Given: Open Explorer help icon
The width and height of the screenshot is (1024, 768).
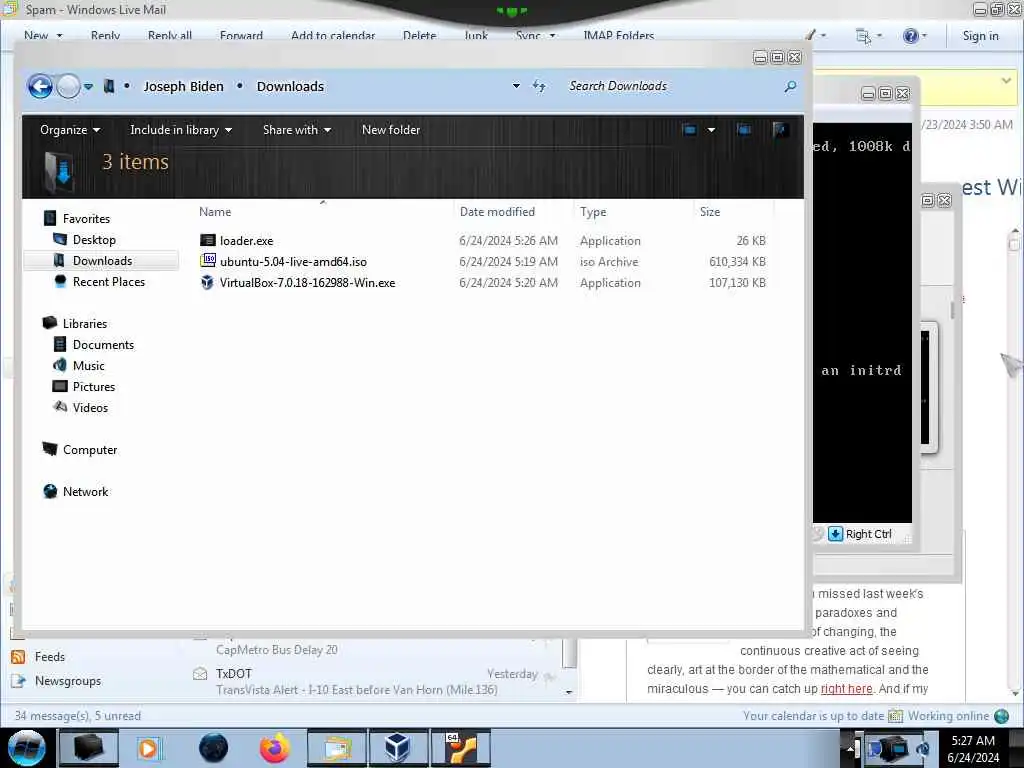Looking at the screenshot, I should (x=780, y=130).
